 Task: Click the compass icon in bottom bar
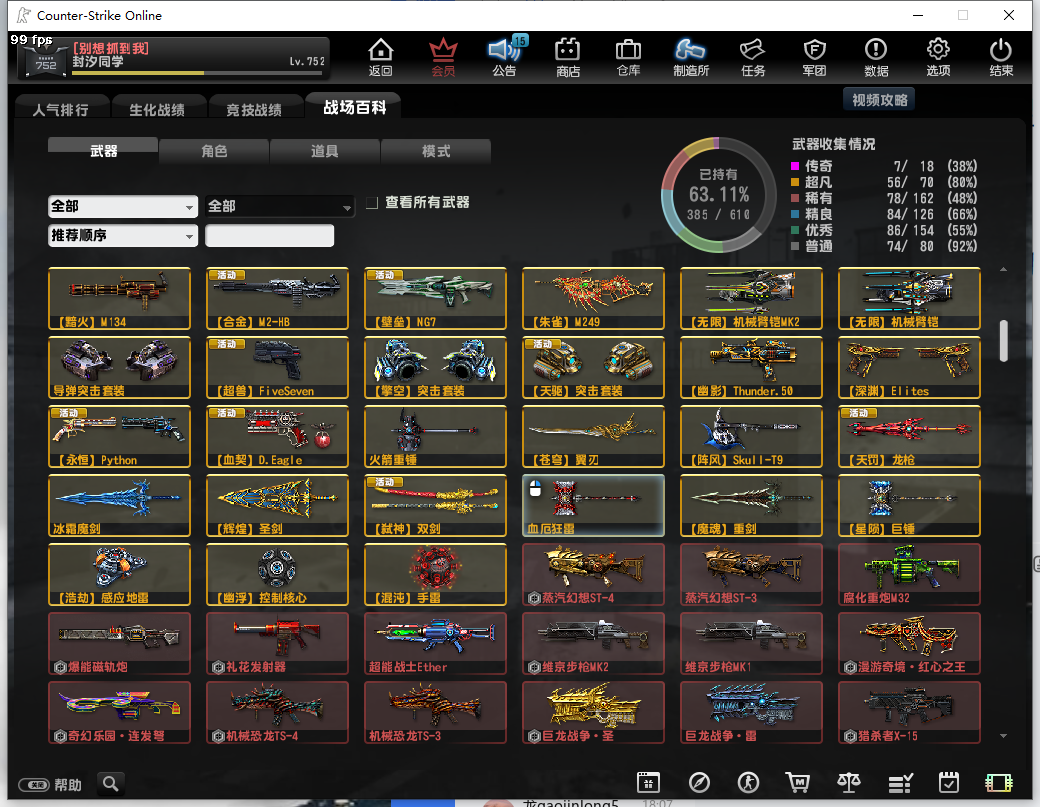coord(699,782)
